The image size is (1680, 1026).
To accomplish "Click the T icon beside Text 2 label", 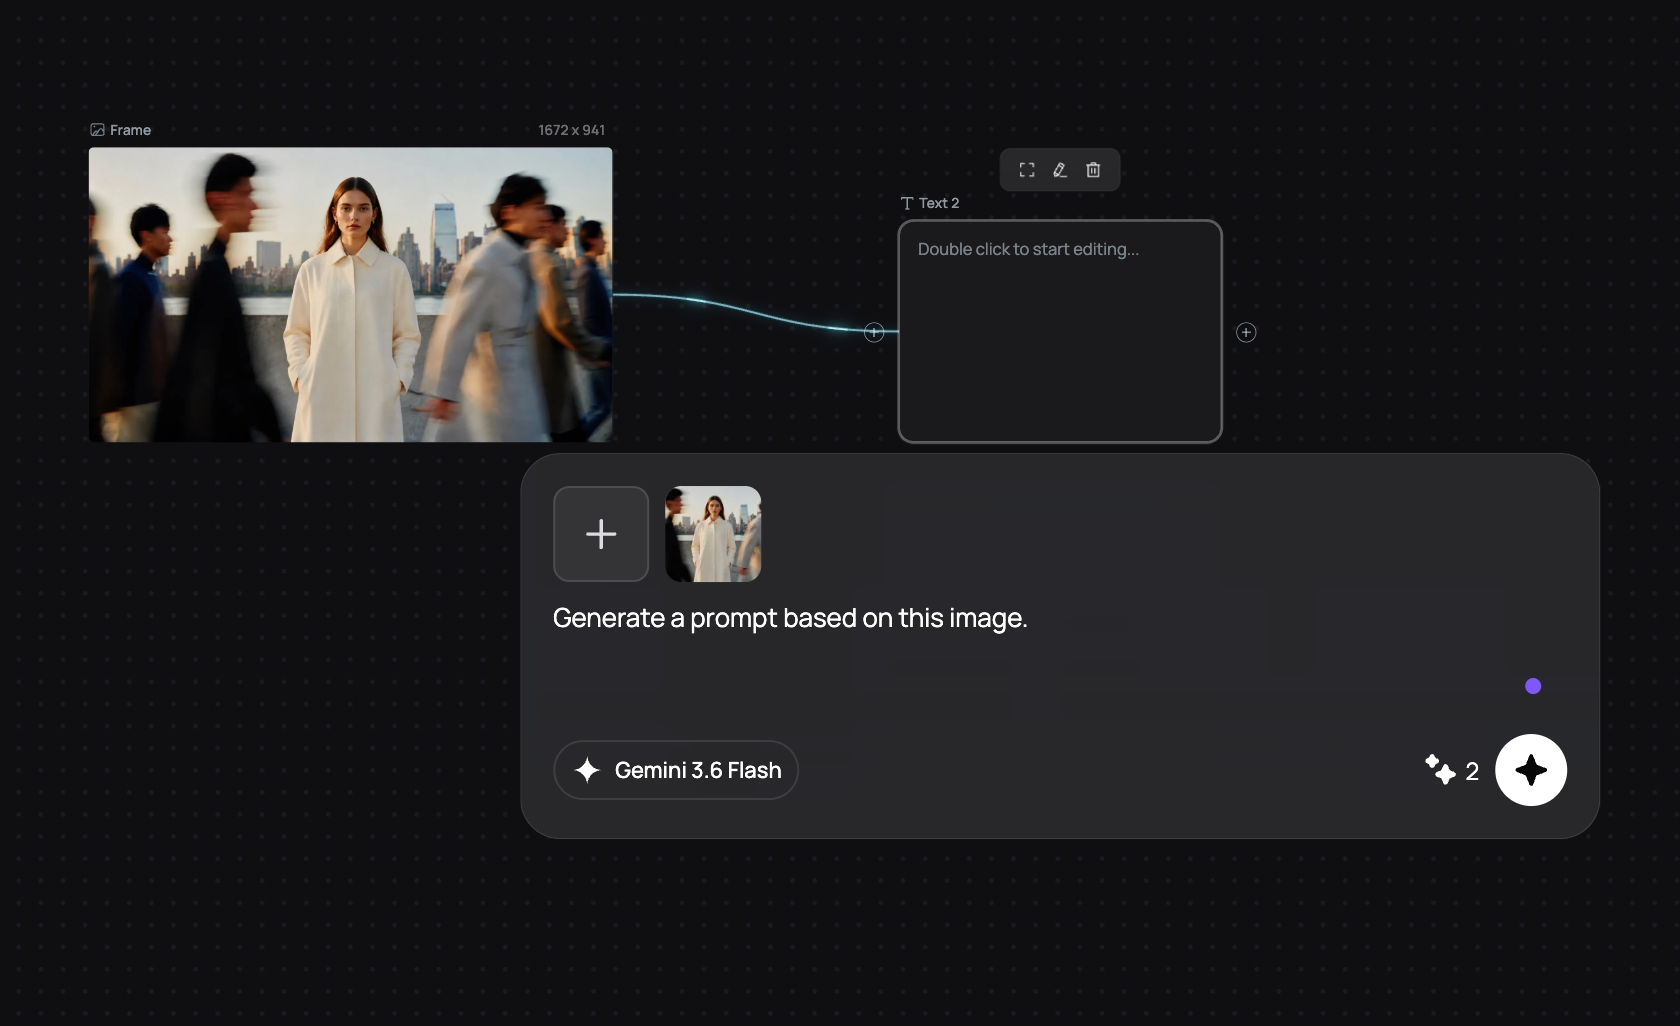I will [x=907, y=203].
